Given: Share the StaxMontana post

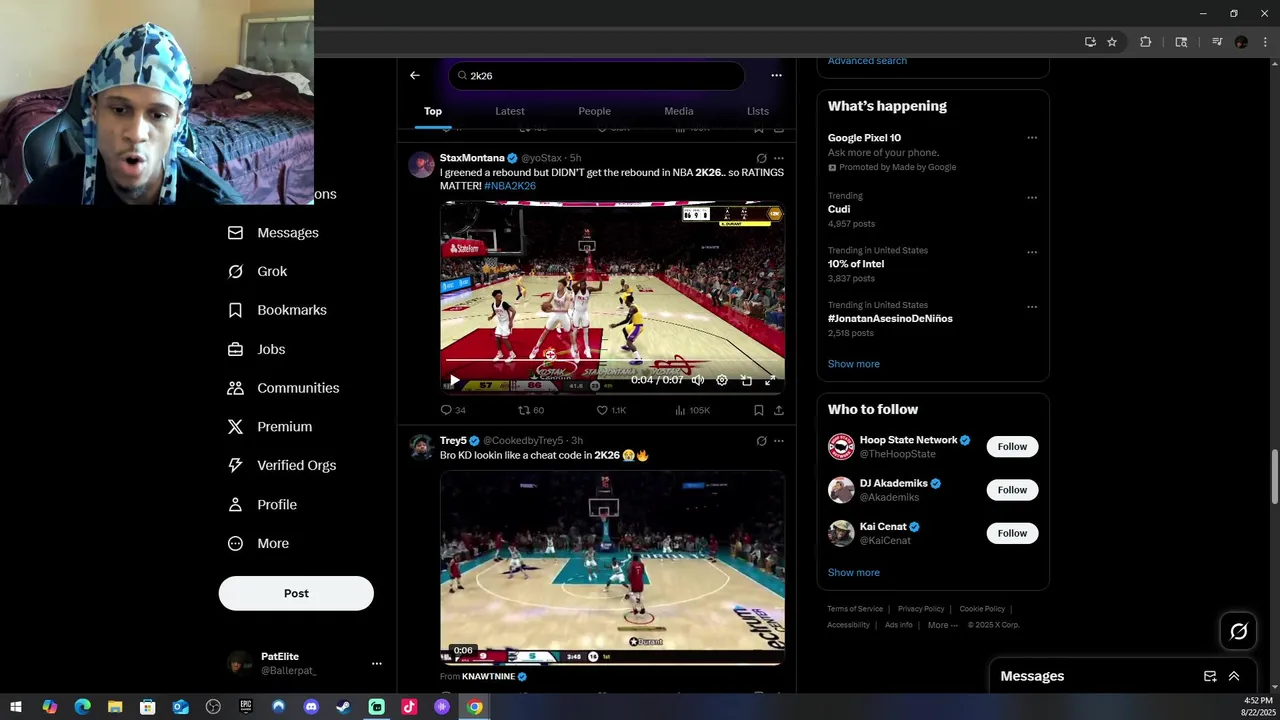Looking at the screenshot, I should (778, 410).
